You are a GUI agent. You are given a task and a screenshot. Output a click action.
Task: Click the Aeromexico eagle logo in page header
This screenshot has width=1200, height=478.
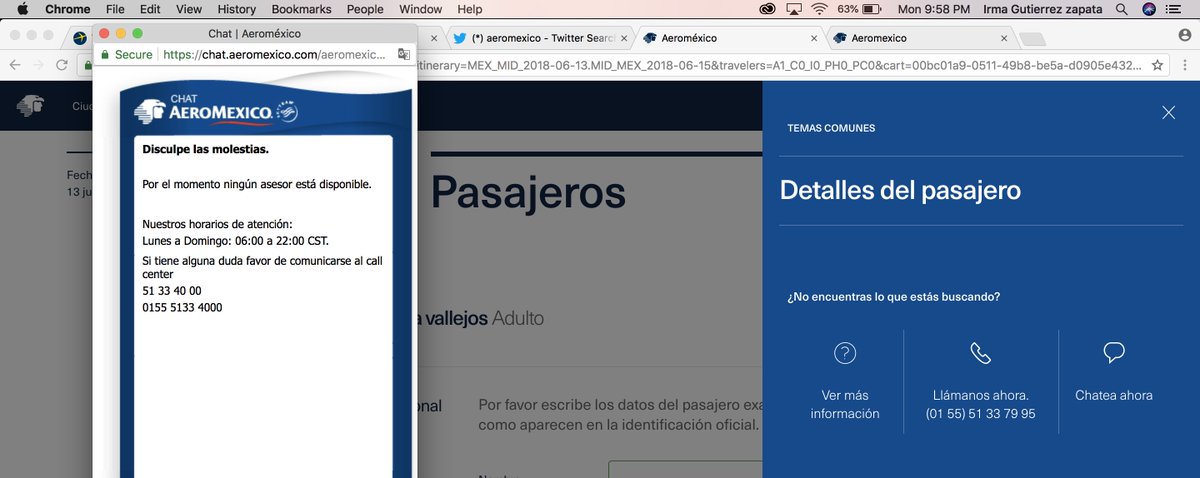point(33,106)
